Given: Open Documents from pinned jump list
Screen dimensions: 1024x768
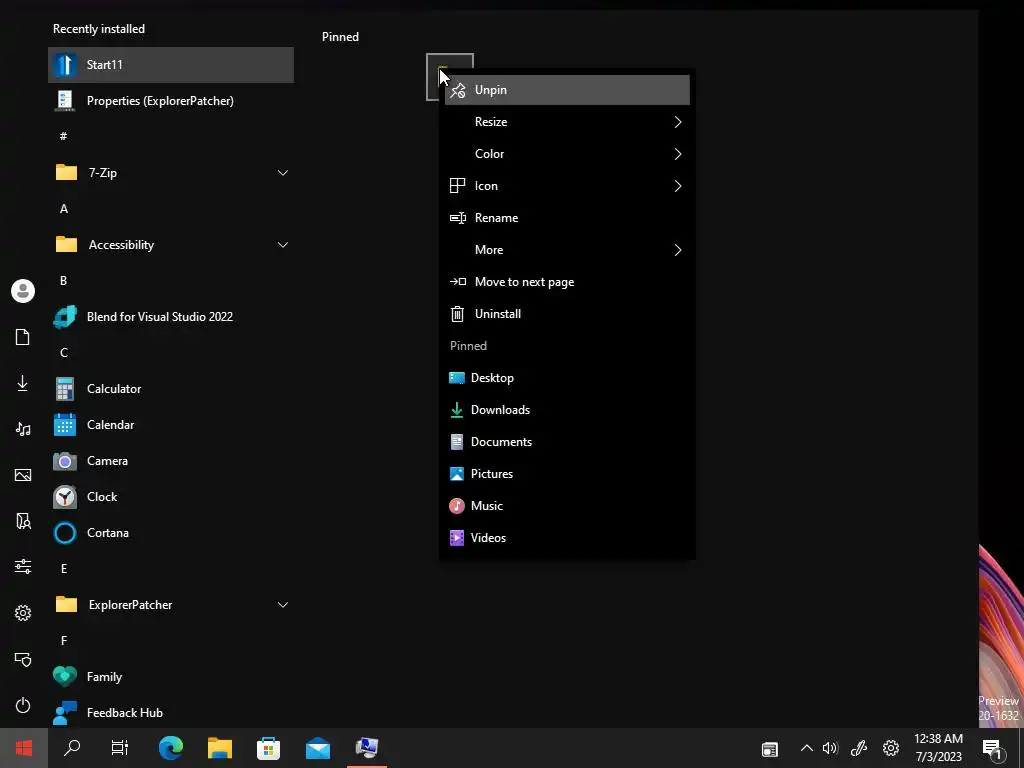Looking at the screenshot, I should [x=567, y=442].
